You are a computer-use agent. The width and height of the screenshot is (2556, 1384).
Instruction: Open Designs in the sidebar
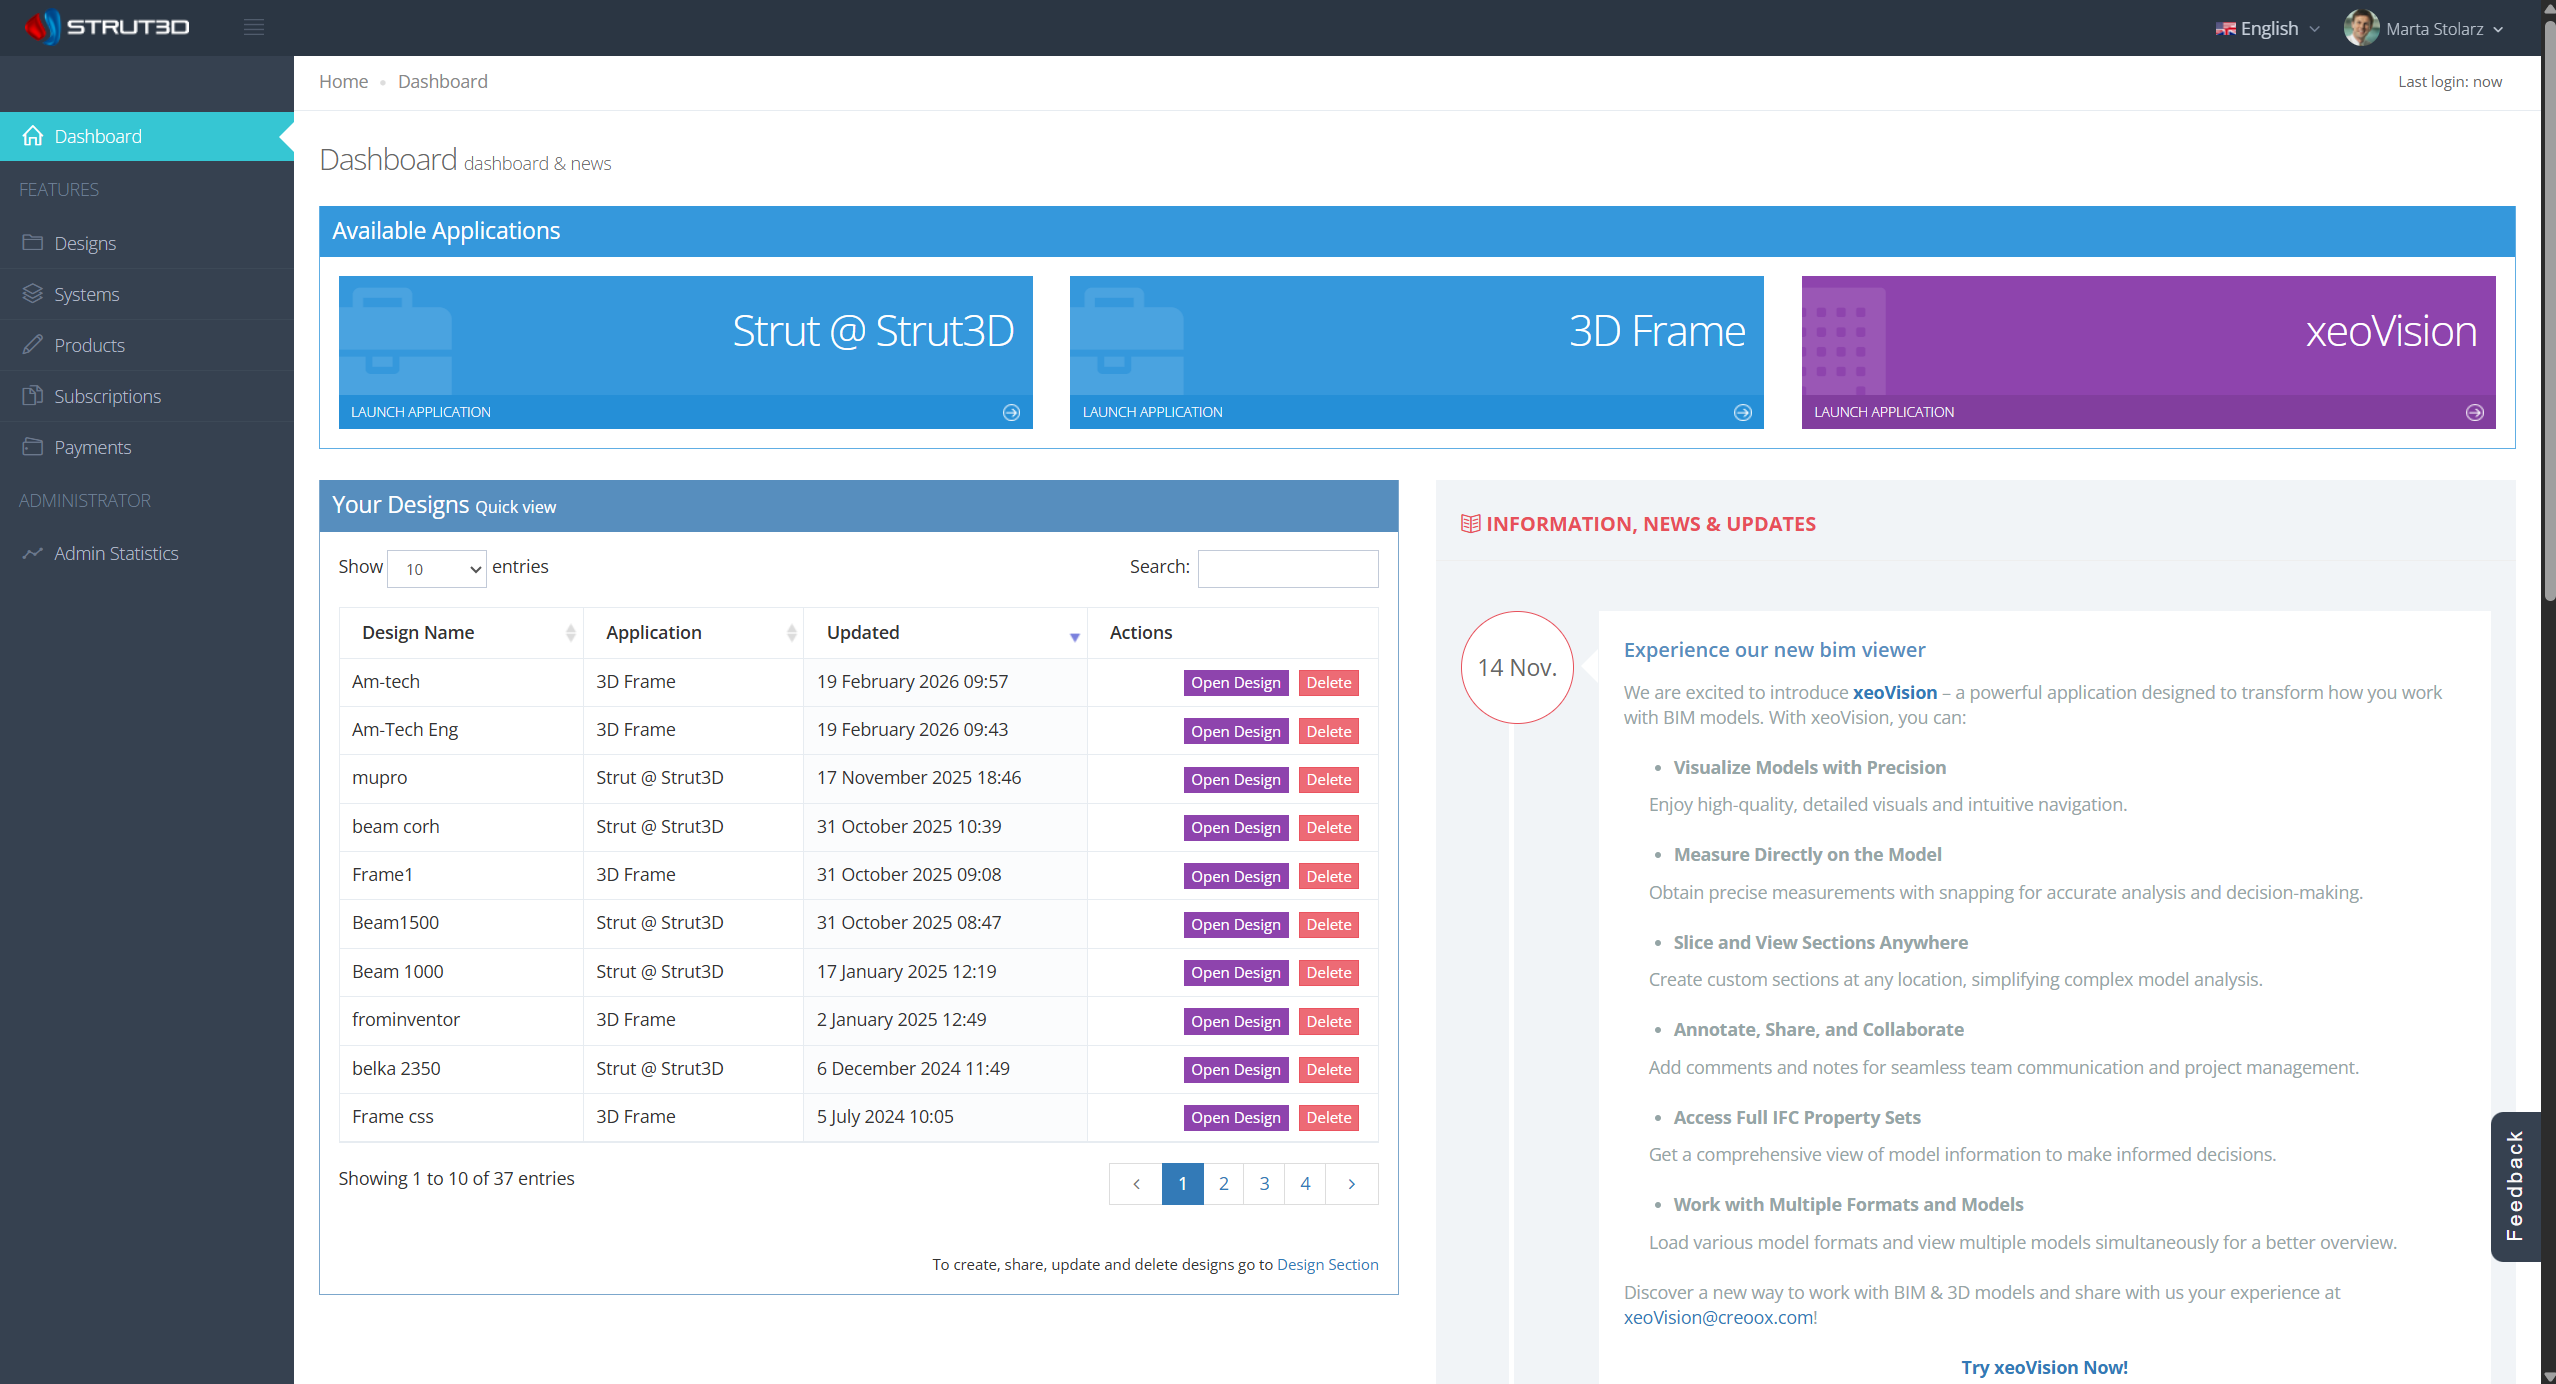[x=85, y=243]
